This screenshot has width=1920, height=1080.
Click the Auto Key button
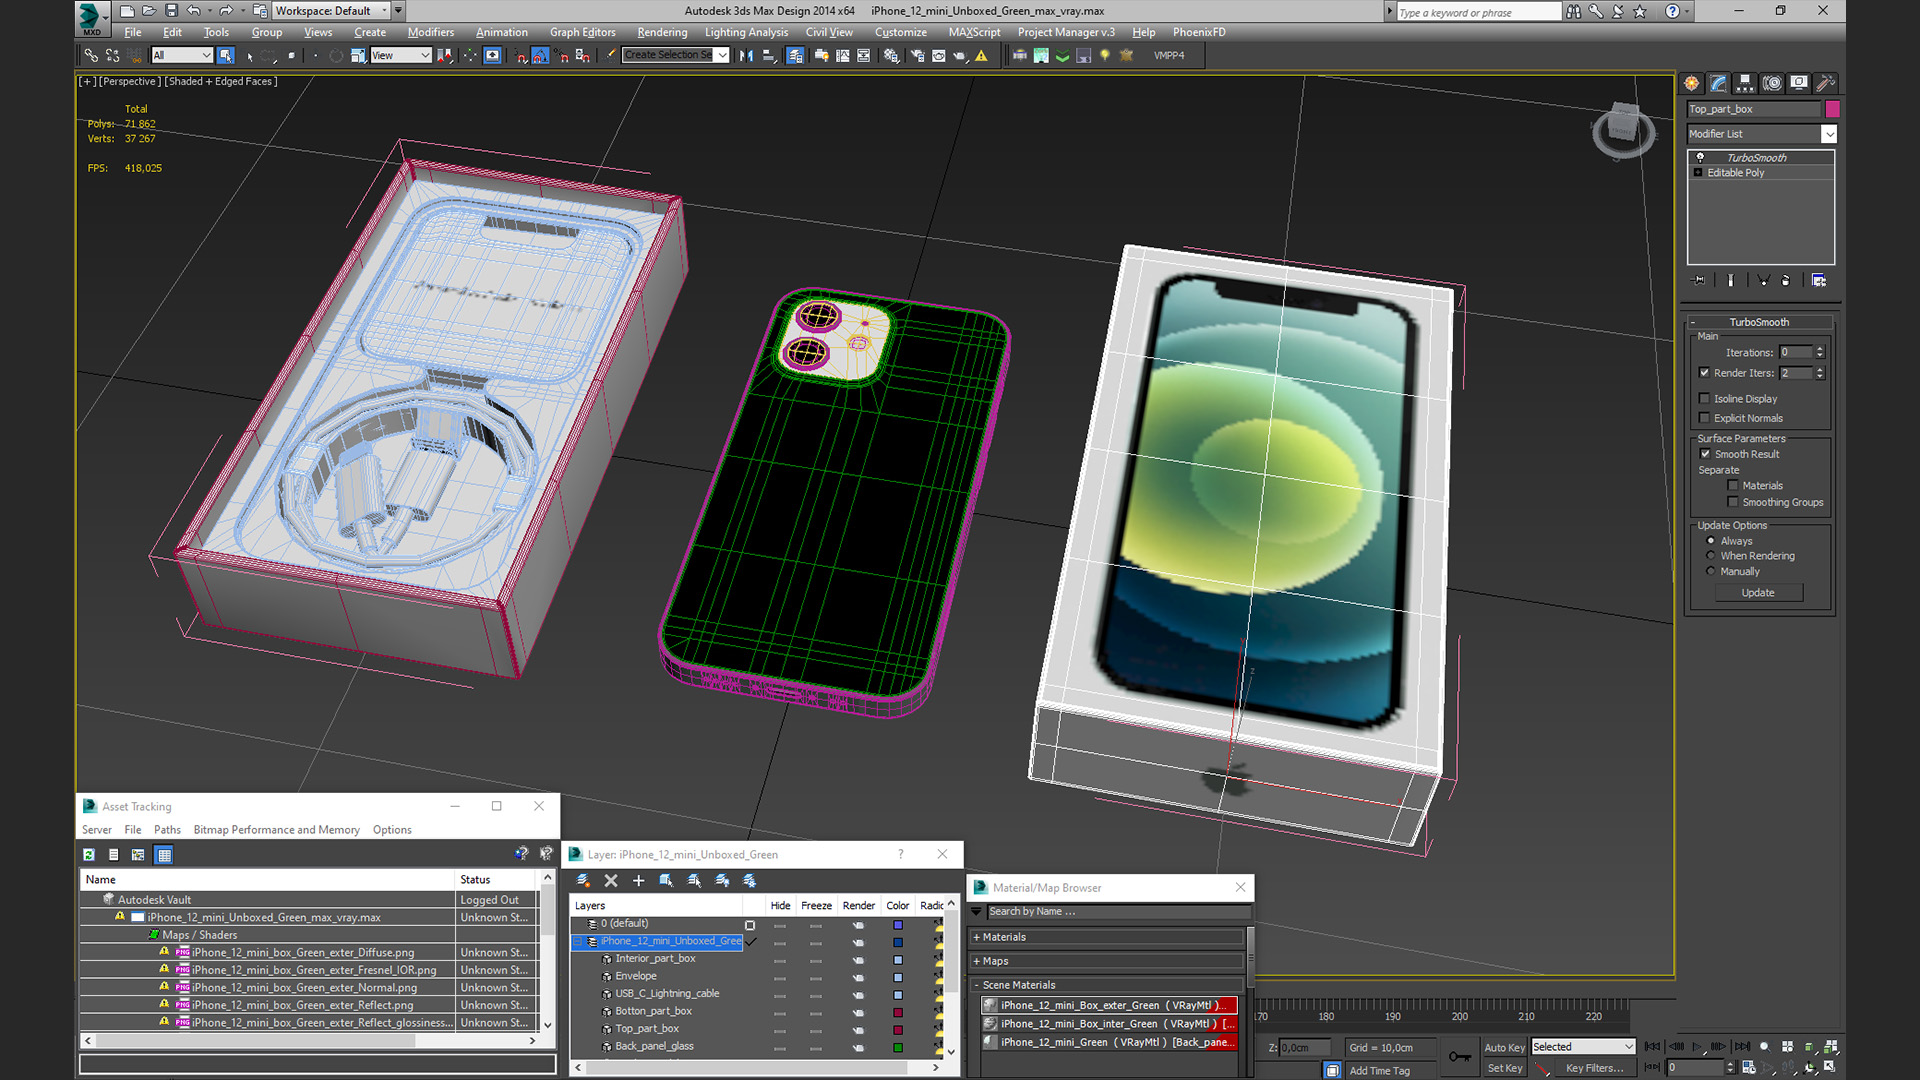pos(1504,1048)
